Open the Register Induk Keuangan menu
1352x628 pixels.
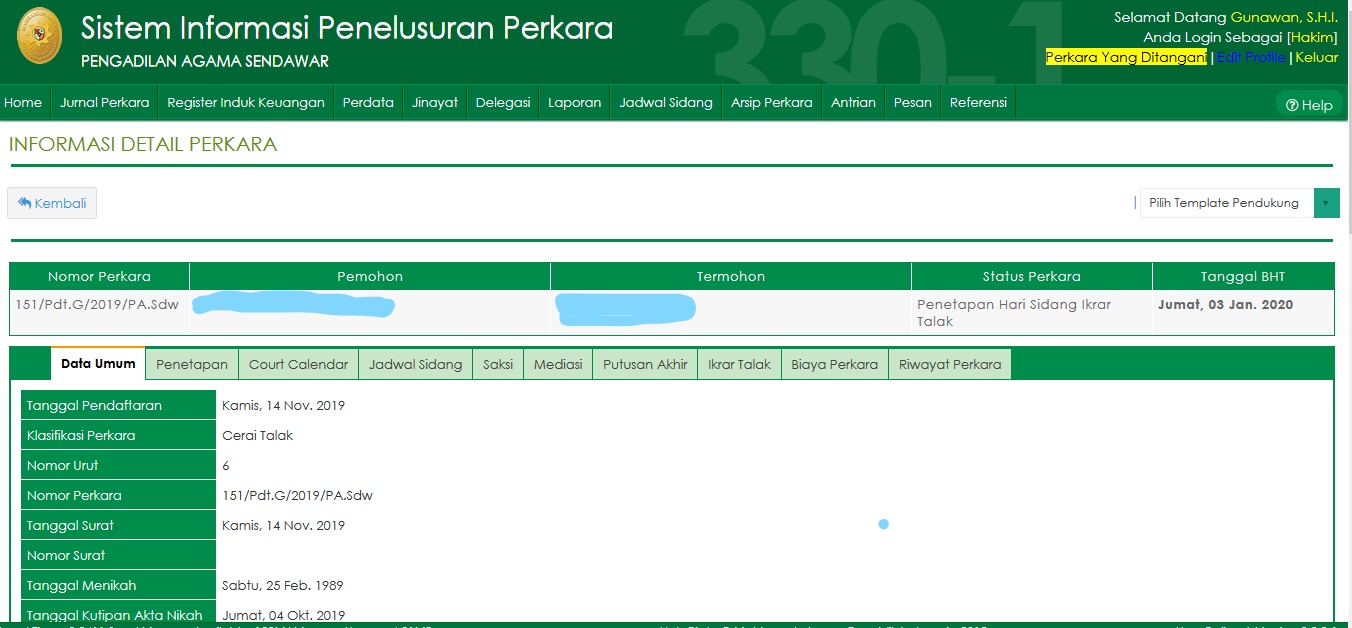tap(245, 102)
